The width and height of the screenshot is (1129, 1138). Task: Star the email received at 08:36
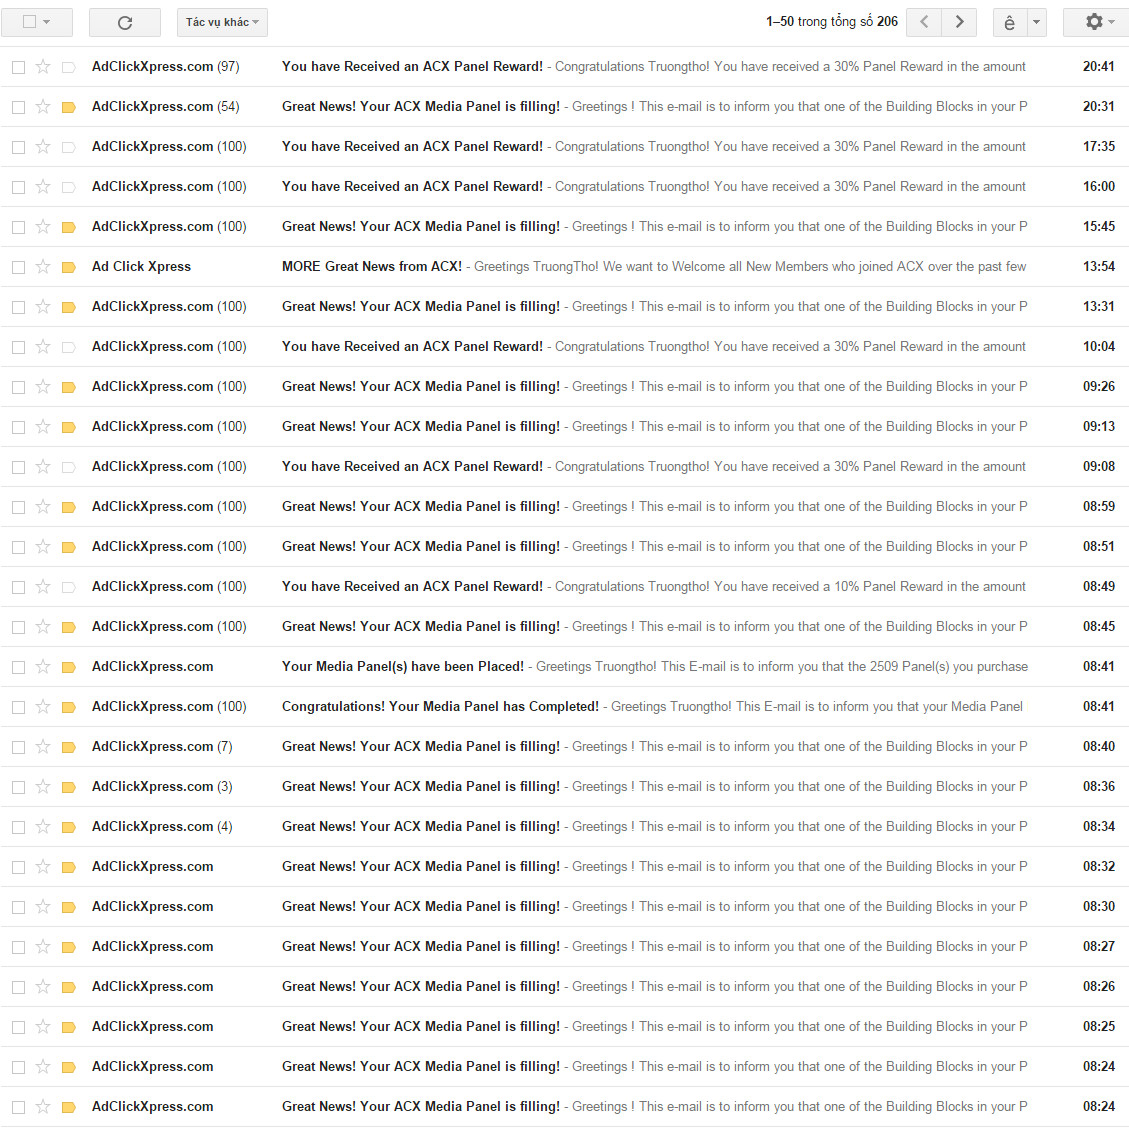tap(43, 787)
